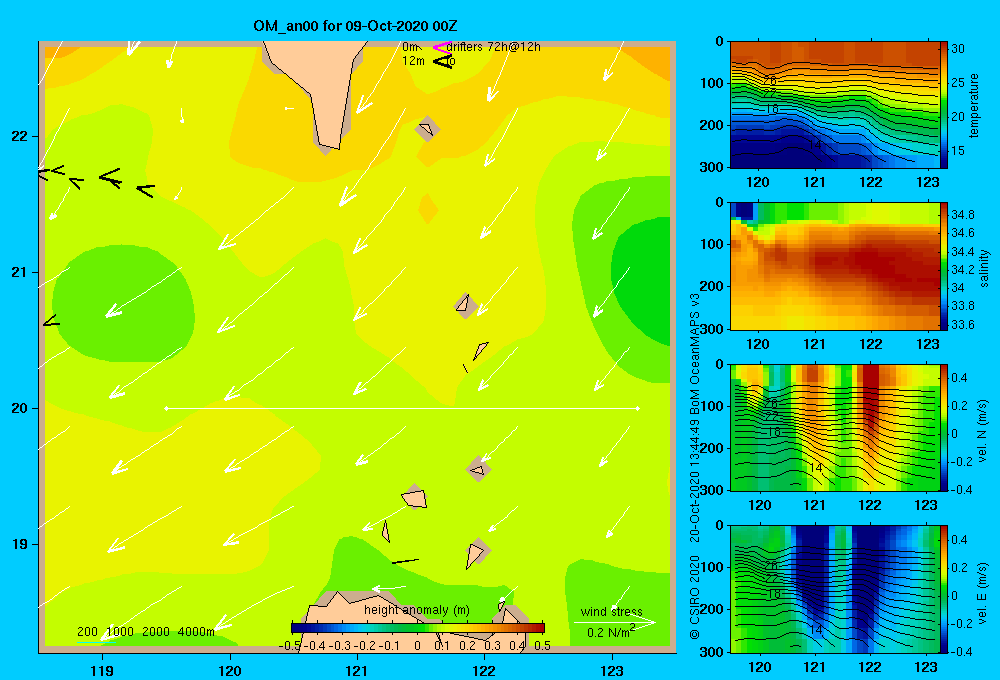Select the '0.2 N/m2' scale text
1000x680 pixels.
pyautogui.click(x=610, y=632)
